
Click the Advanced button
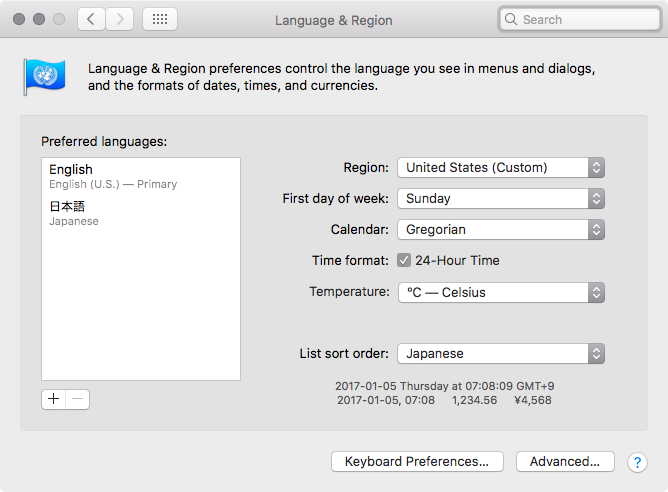click(x=564, y=462)
